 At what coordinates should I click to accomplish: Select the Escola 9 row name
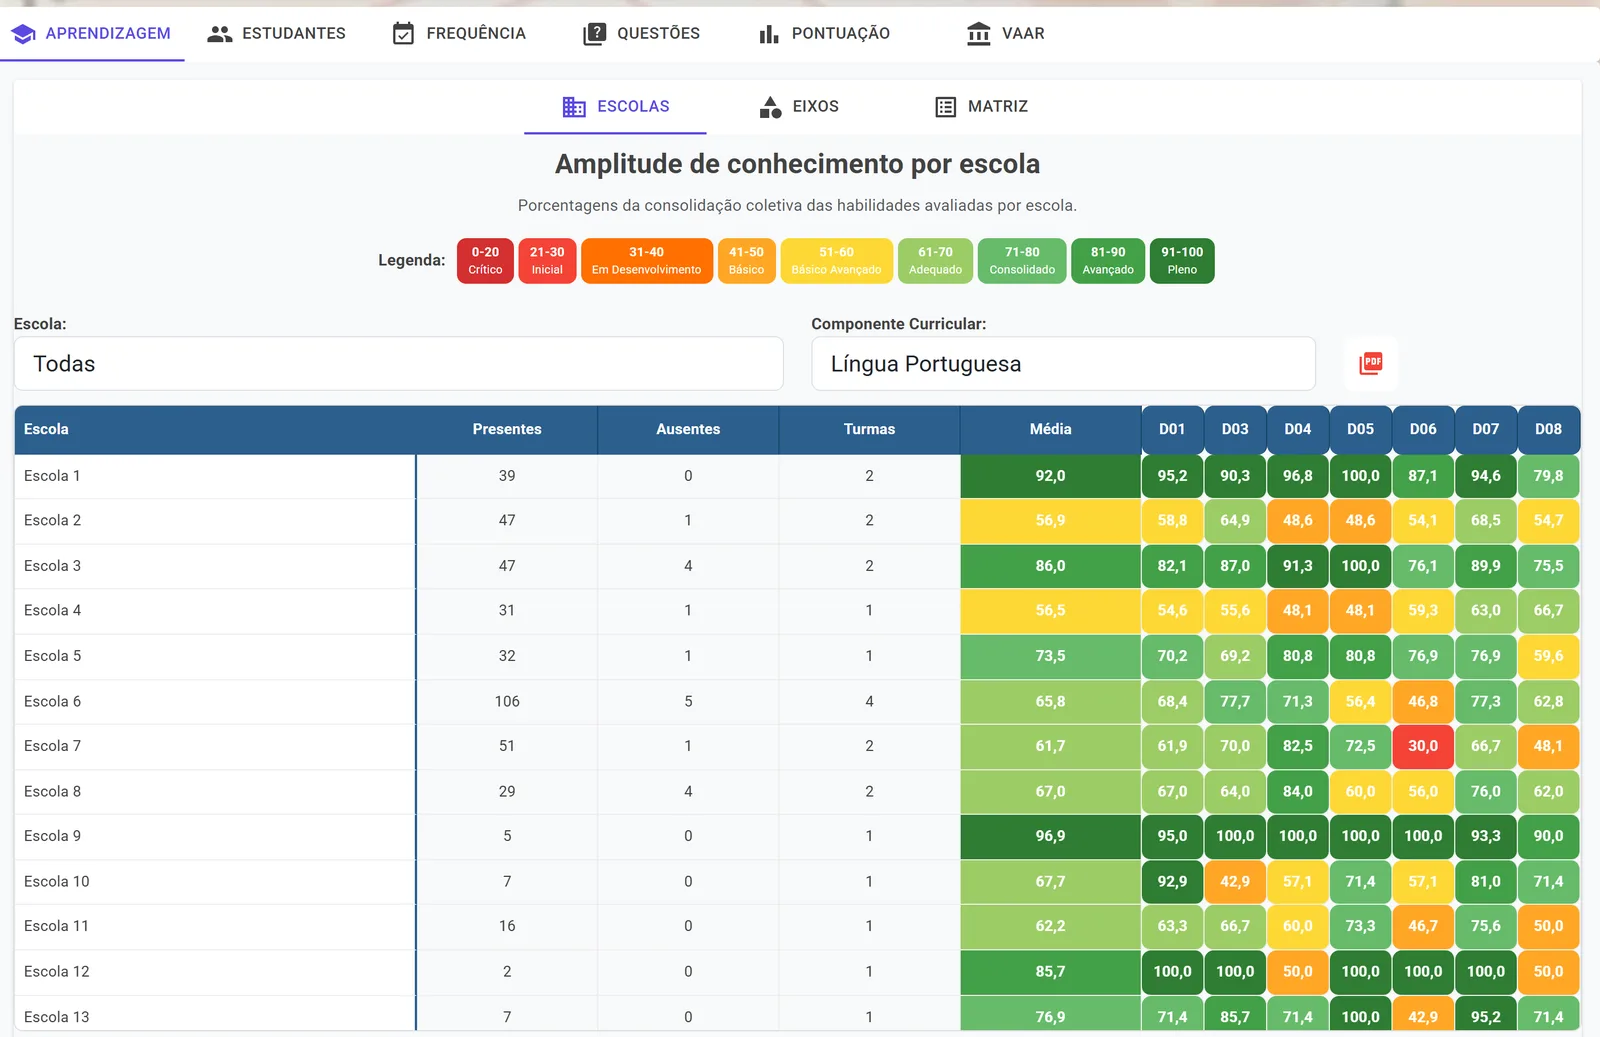(x=52, y=836)
